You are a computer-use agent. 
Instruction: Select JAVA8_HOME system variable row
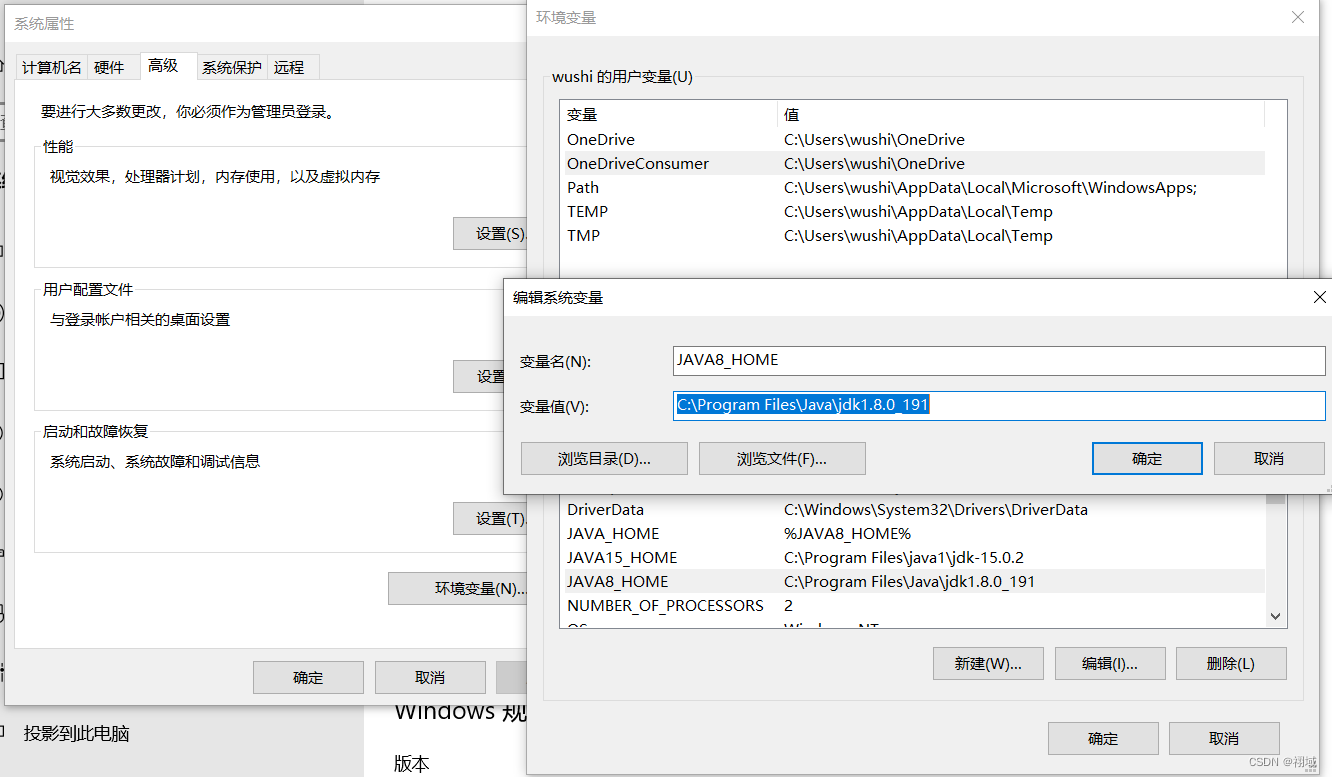[912, 582]
